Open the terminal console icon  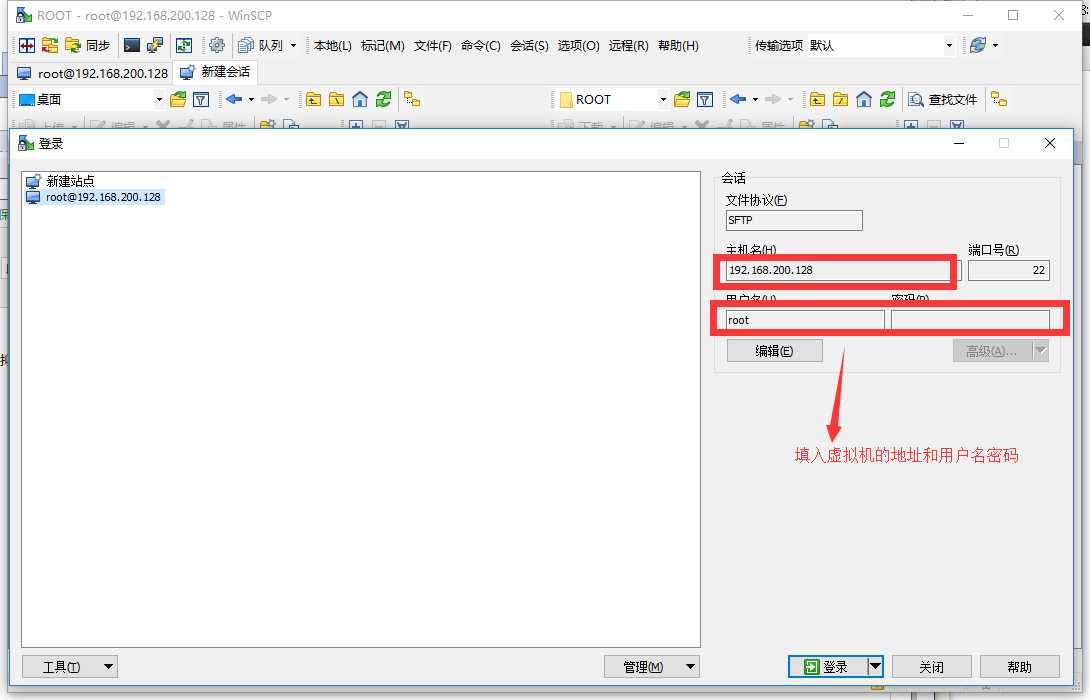(132, 45)
